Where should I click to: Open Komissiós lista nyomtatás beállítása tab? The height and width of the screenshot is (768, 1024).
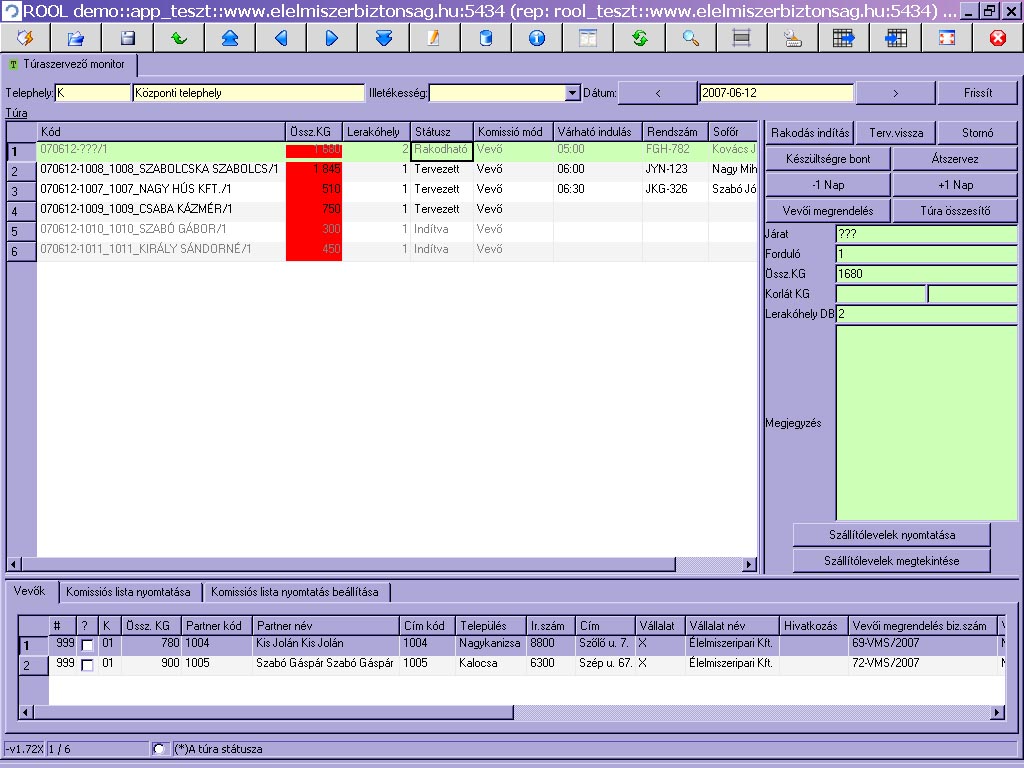[295, 592]
